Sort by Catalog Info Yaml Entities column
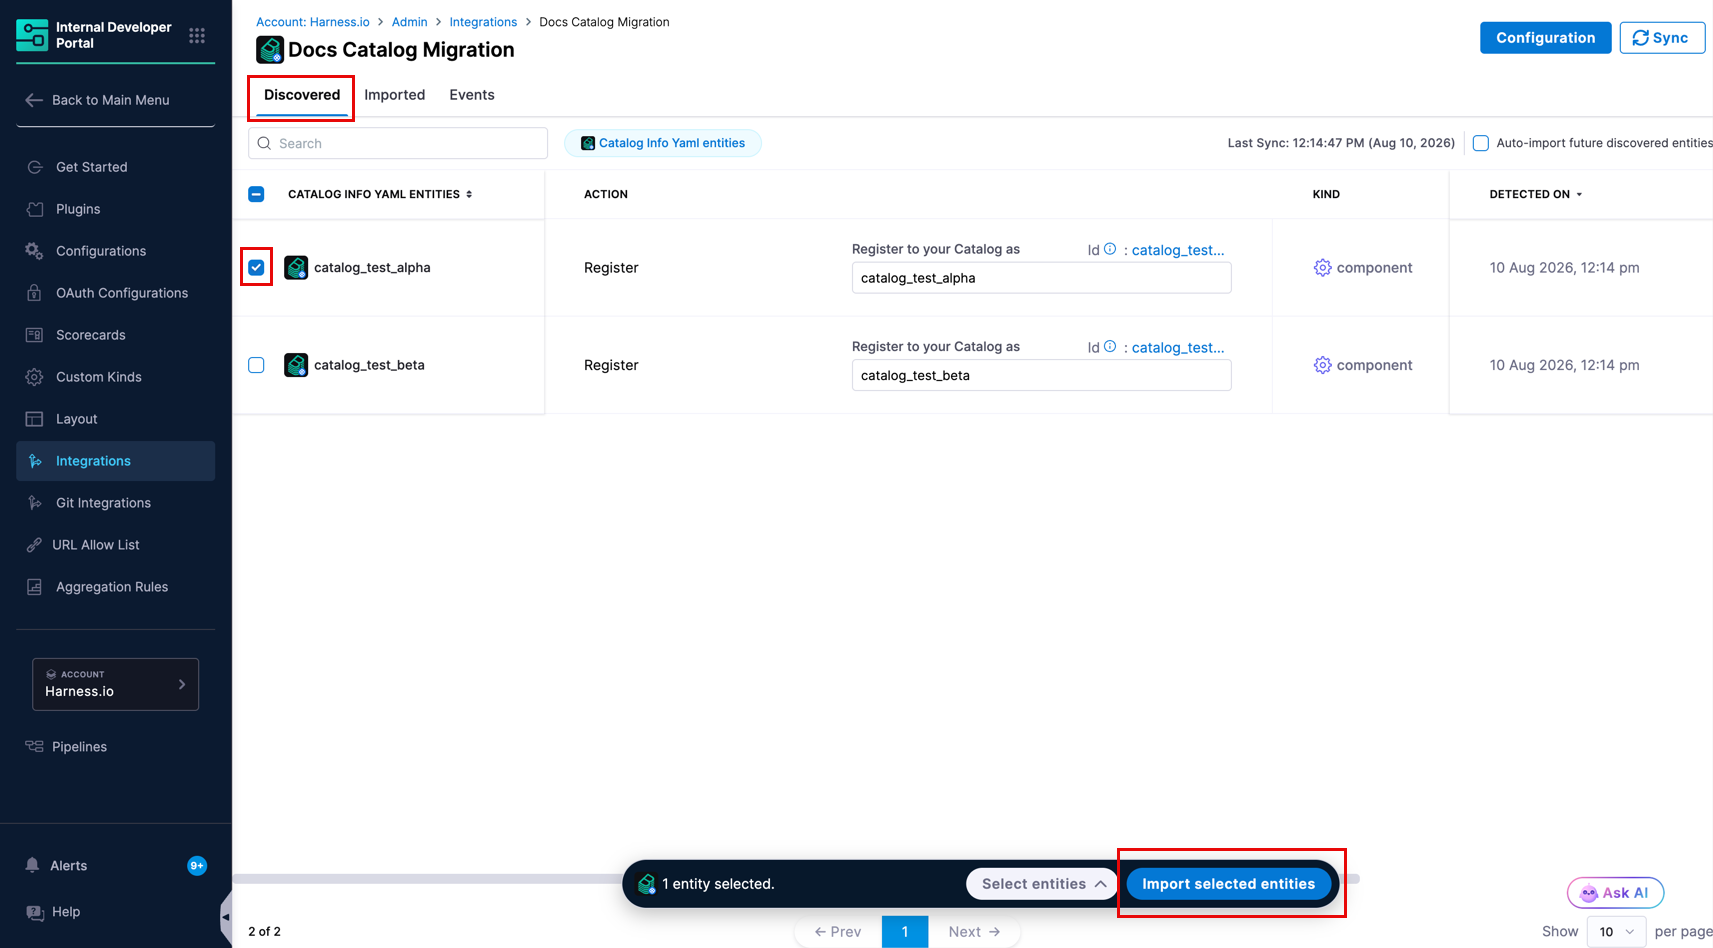The height and width of the screenshot is (948, 1713). [380, 194]
